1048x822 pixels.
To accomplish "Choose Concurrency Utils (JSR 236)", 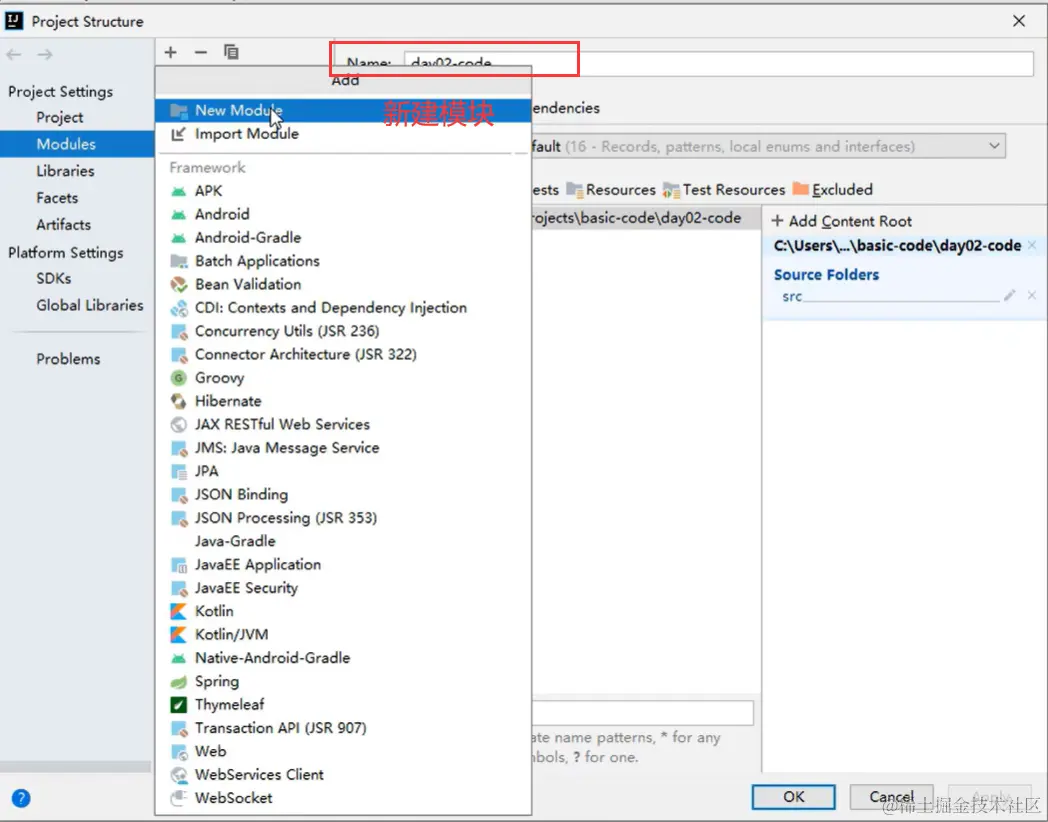I will point(343,331).
